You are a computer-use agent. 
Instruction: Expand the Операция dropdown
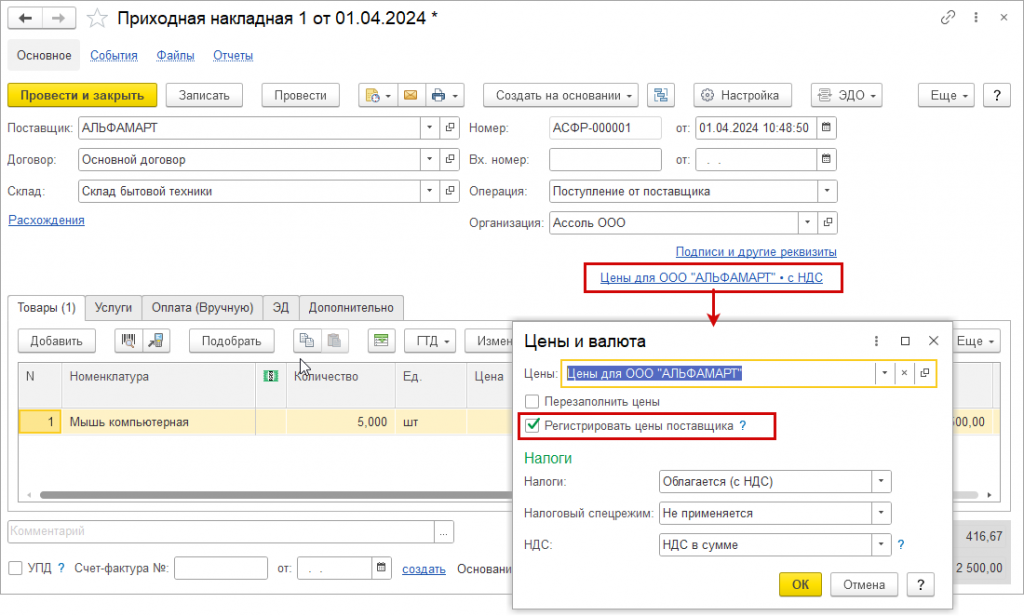[827, 191]
